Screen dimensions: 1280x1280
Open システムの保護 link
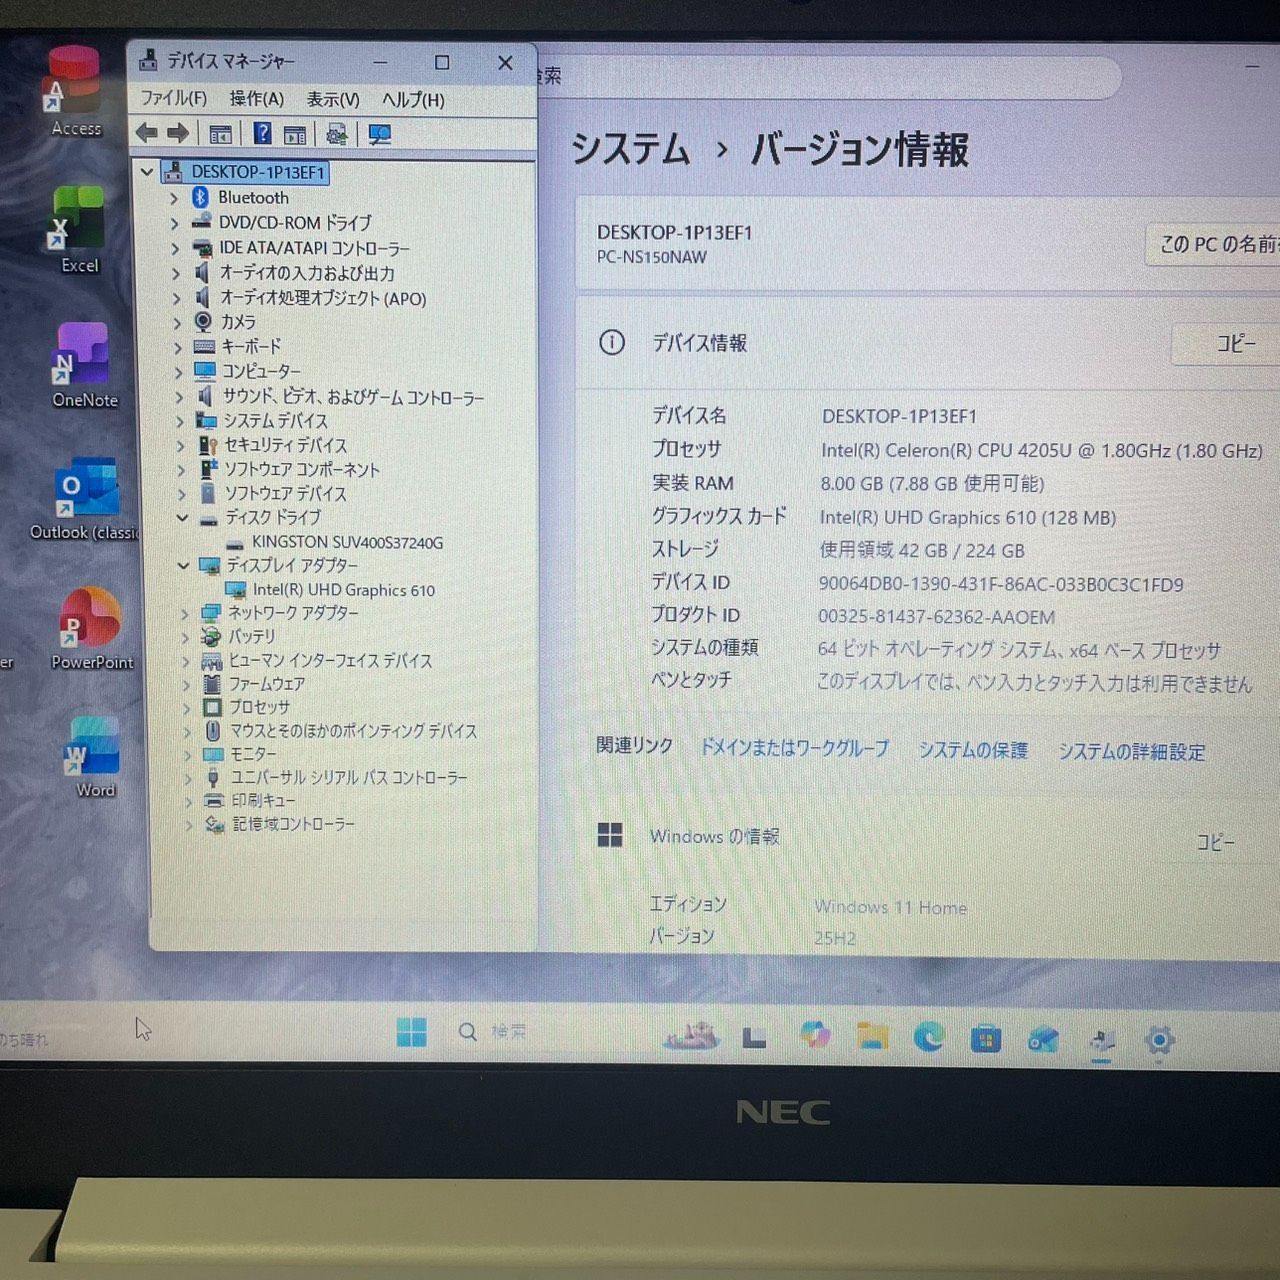click(973, 750)
